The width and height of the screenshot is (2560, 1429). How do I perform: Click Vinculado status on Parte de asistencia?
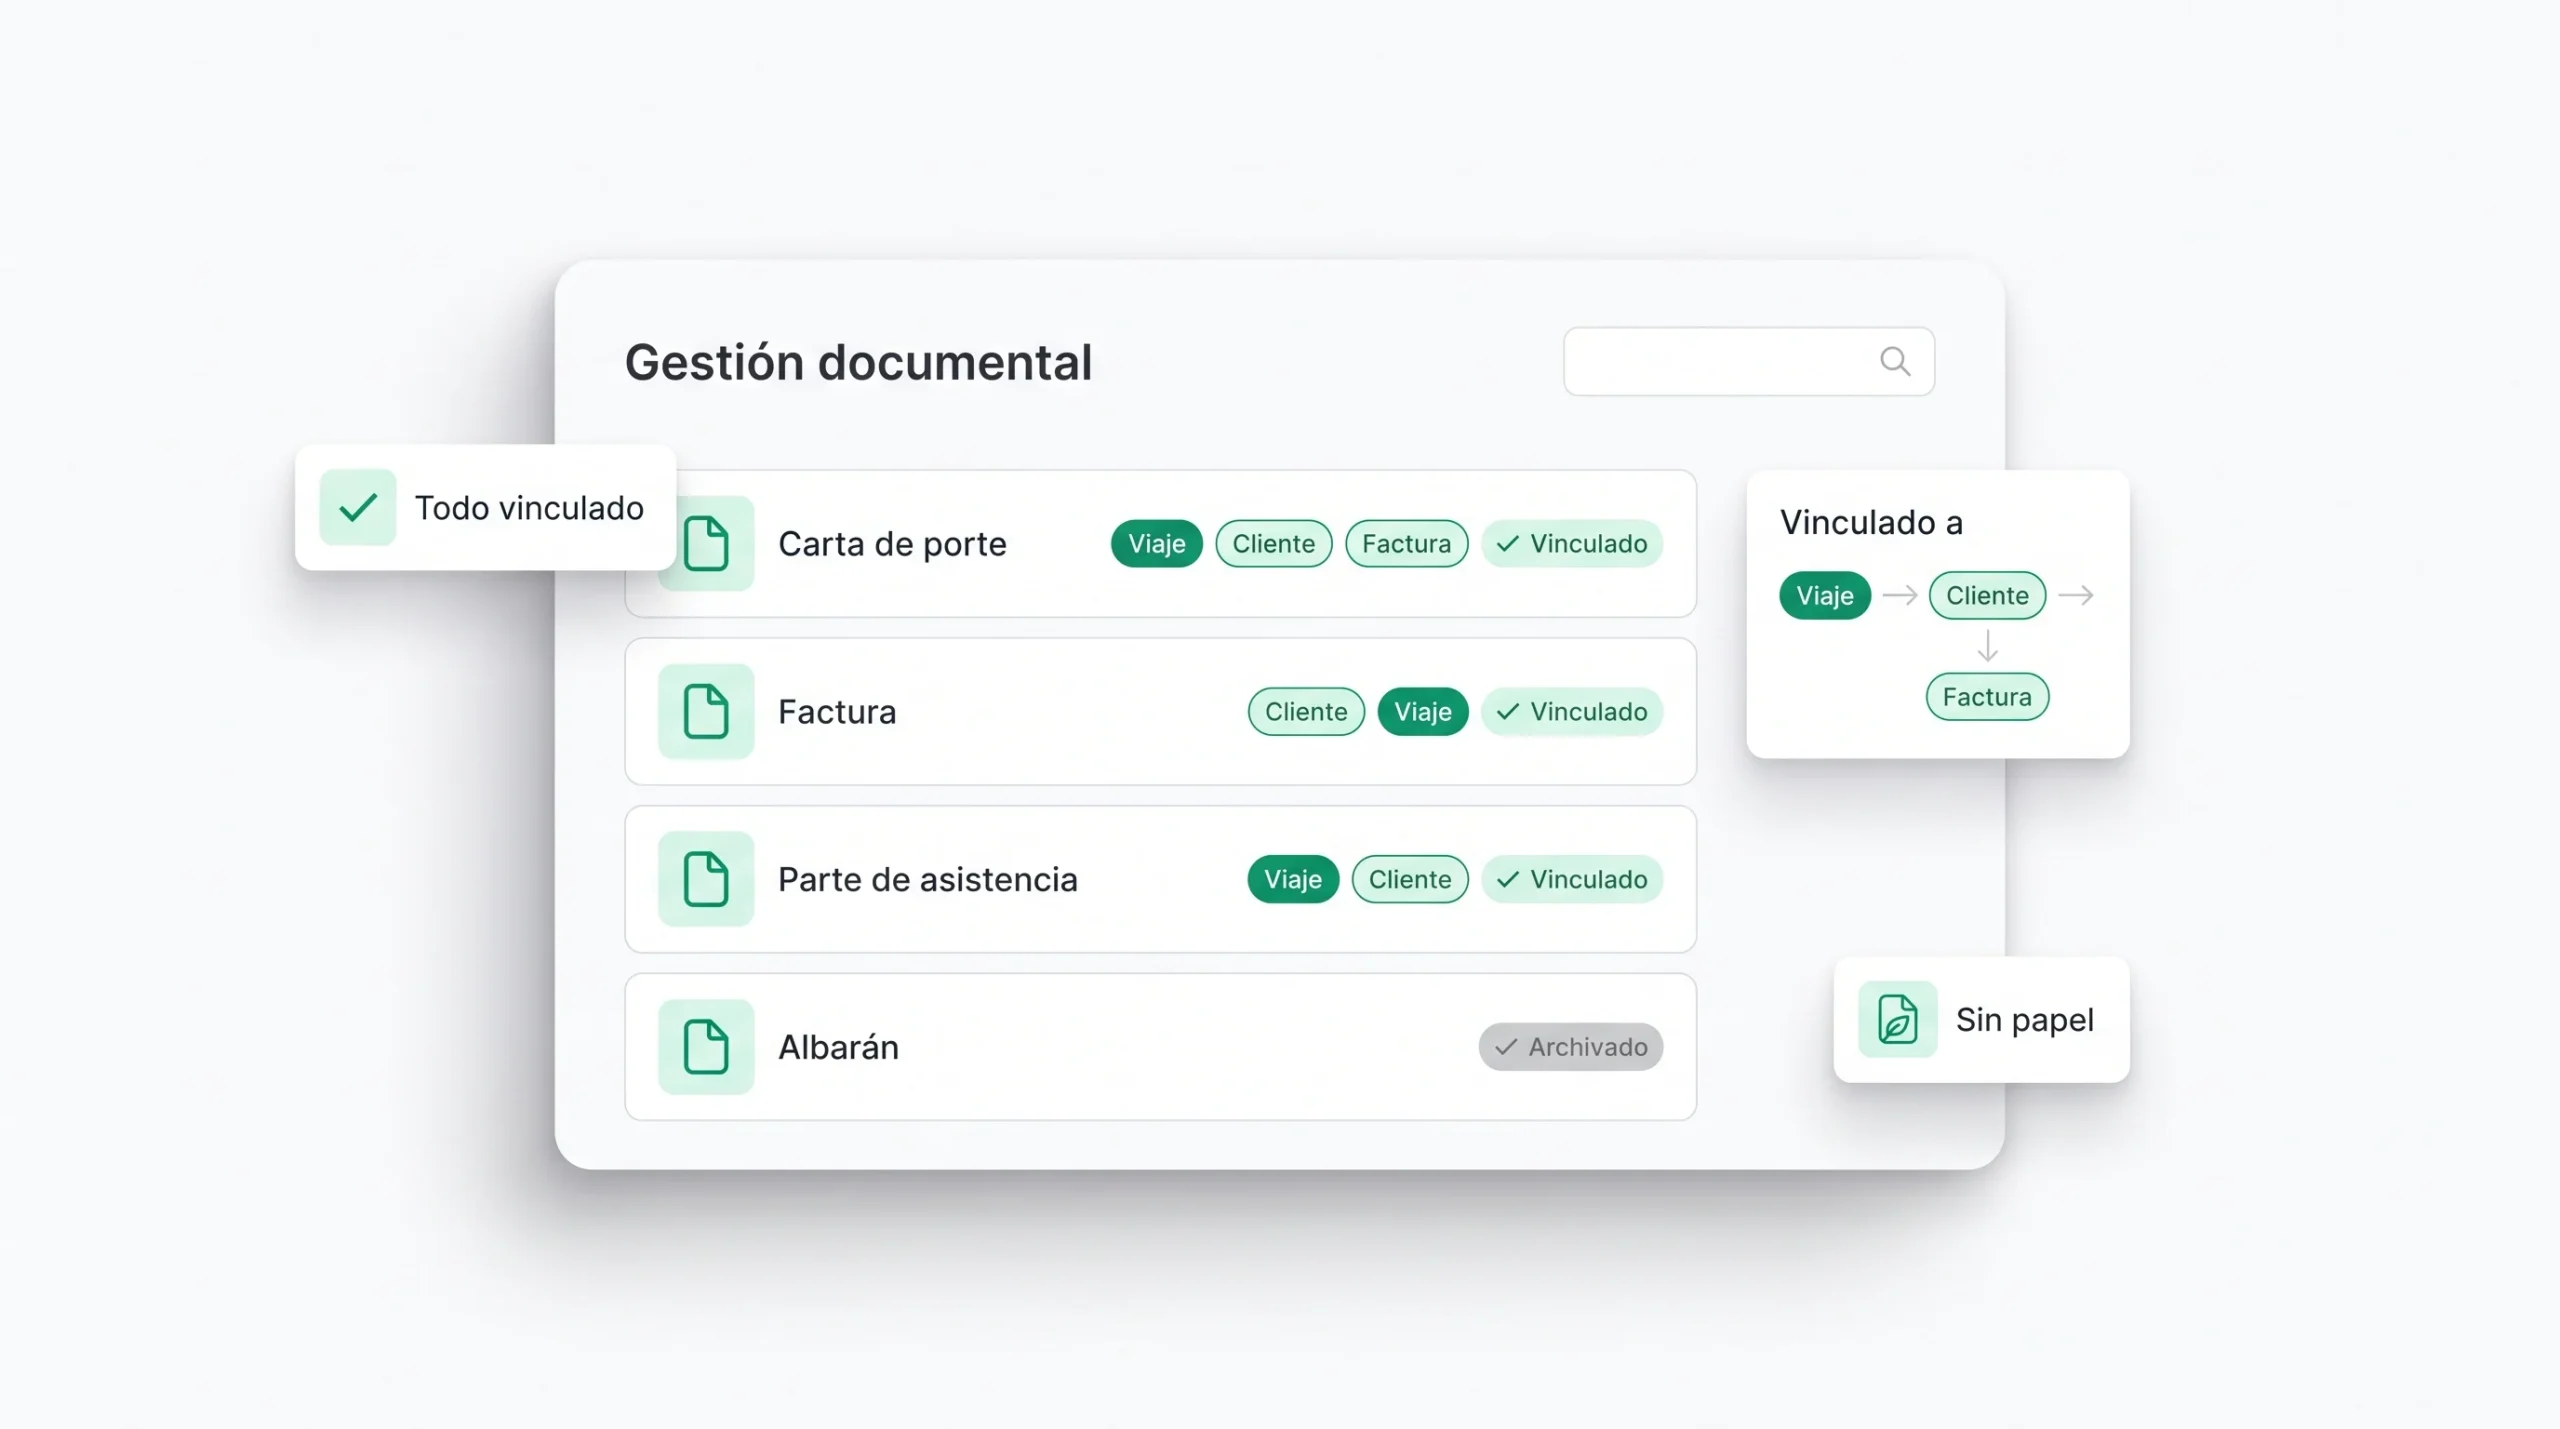pos(1572,879)
